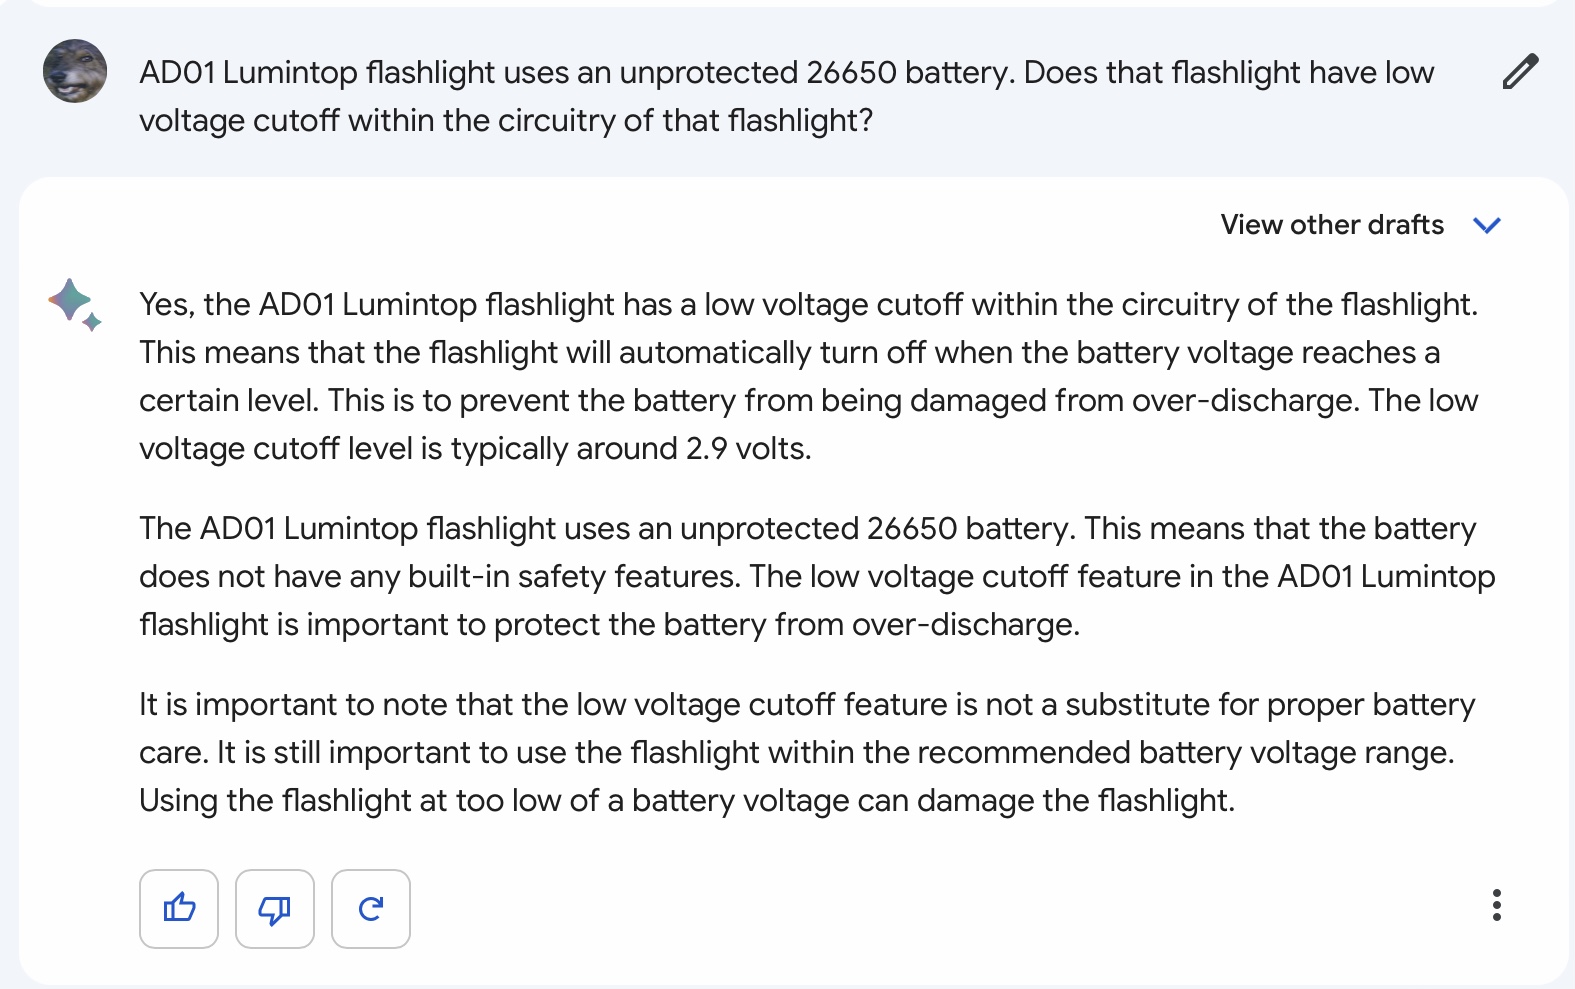Select the first line of the user's question

786,73
